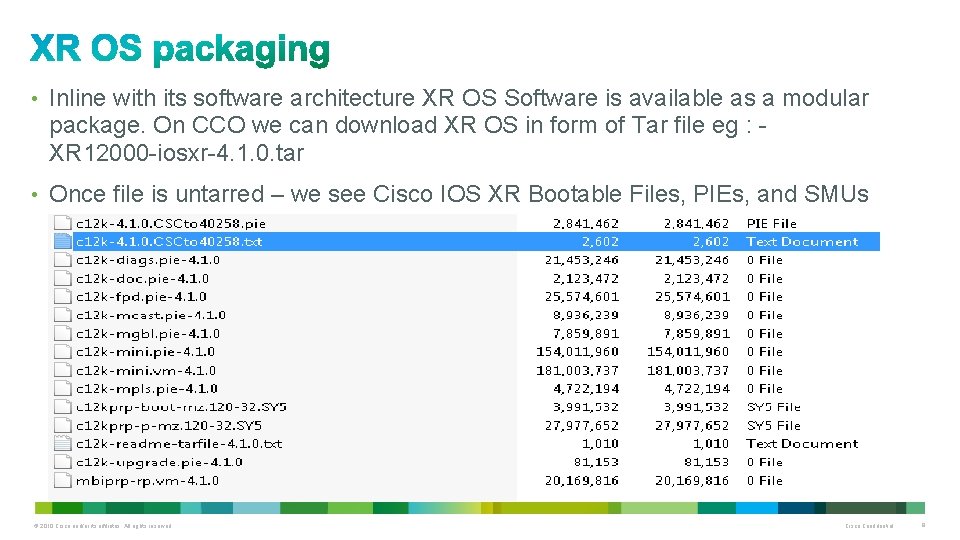Click the file icon beside c12k-4.1.0.CSCto40258.pie

[x=62, y=223]
